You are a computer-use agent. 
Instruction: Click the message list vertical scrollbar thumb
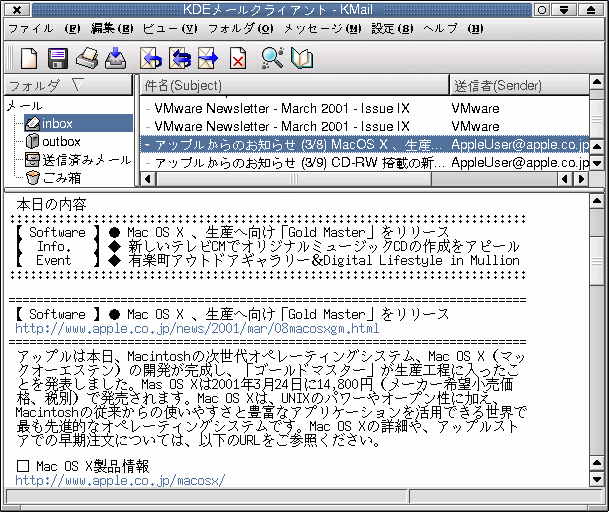coord(597,119)
